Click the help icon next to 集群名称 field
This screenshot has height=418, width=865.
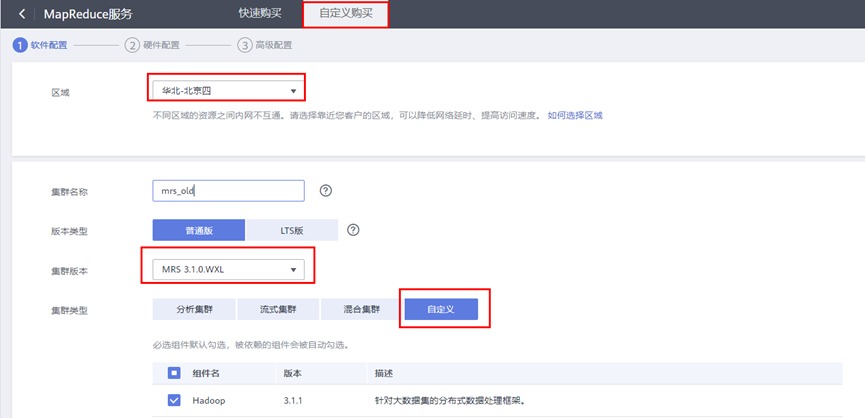pyautogui.click(x=325, y=191)
